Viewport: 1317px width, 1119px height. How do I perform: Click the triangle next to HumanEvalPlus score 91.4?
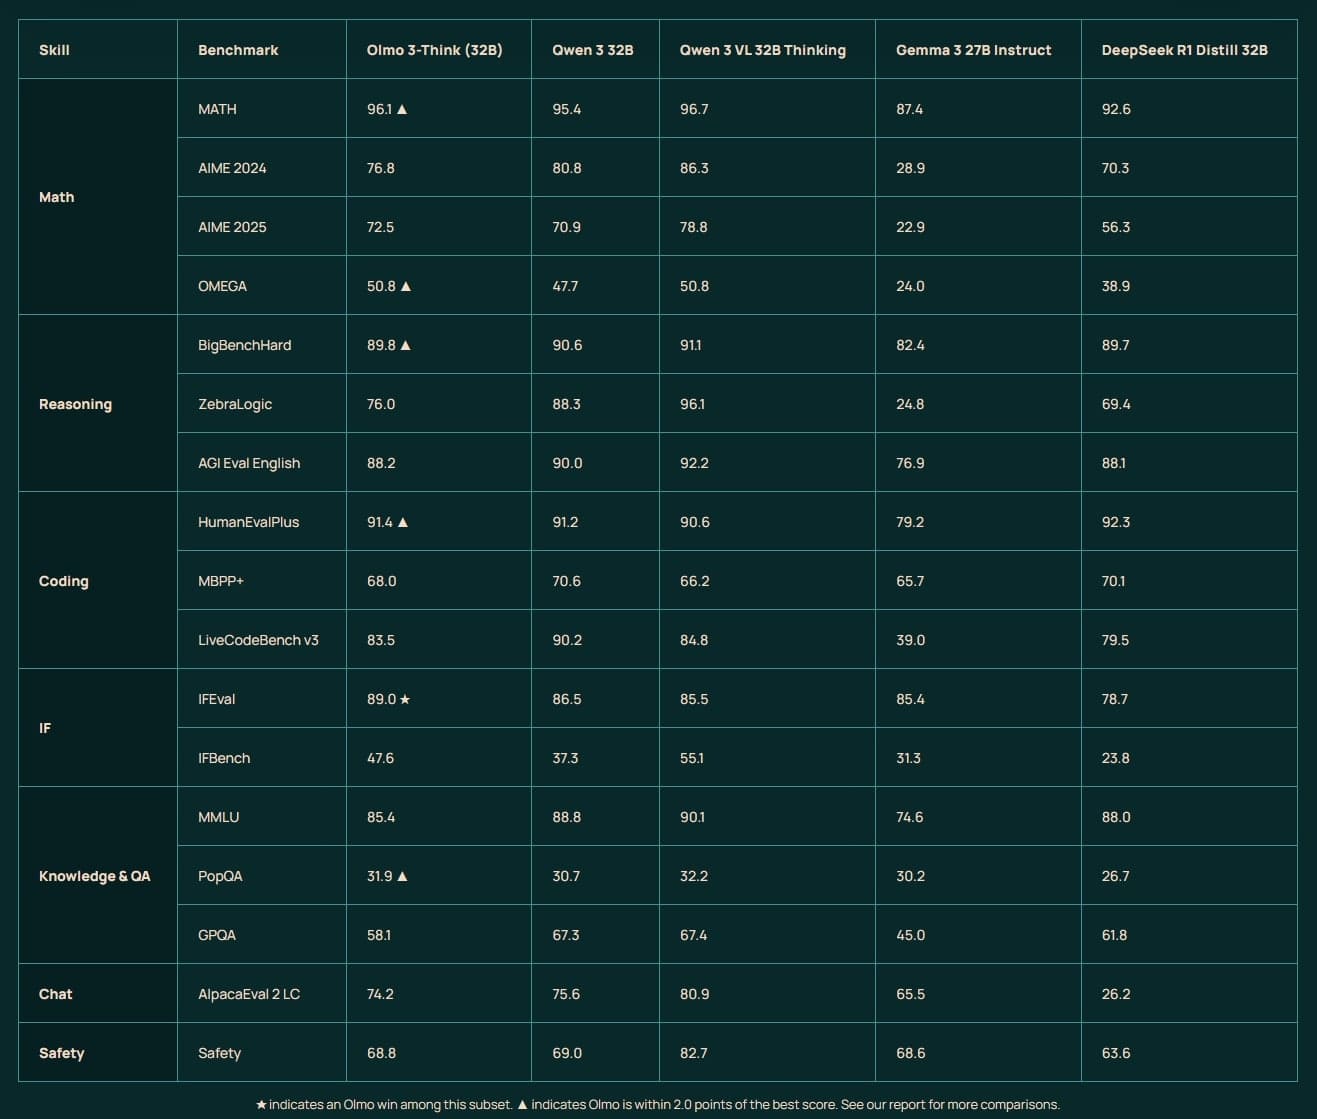403,522
